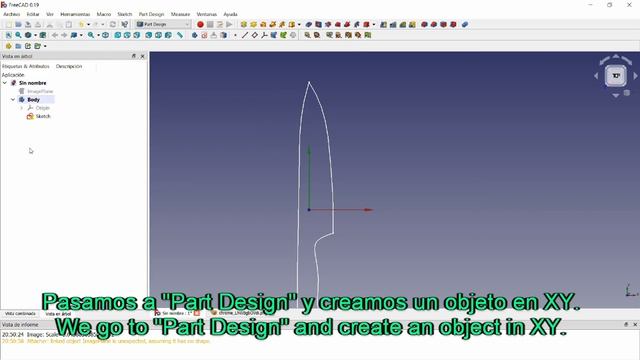
Task: Click the Create body icon
Action: pos(194,35)
